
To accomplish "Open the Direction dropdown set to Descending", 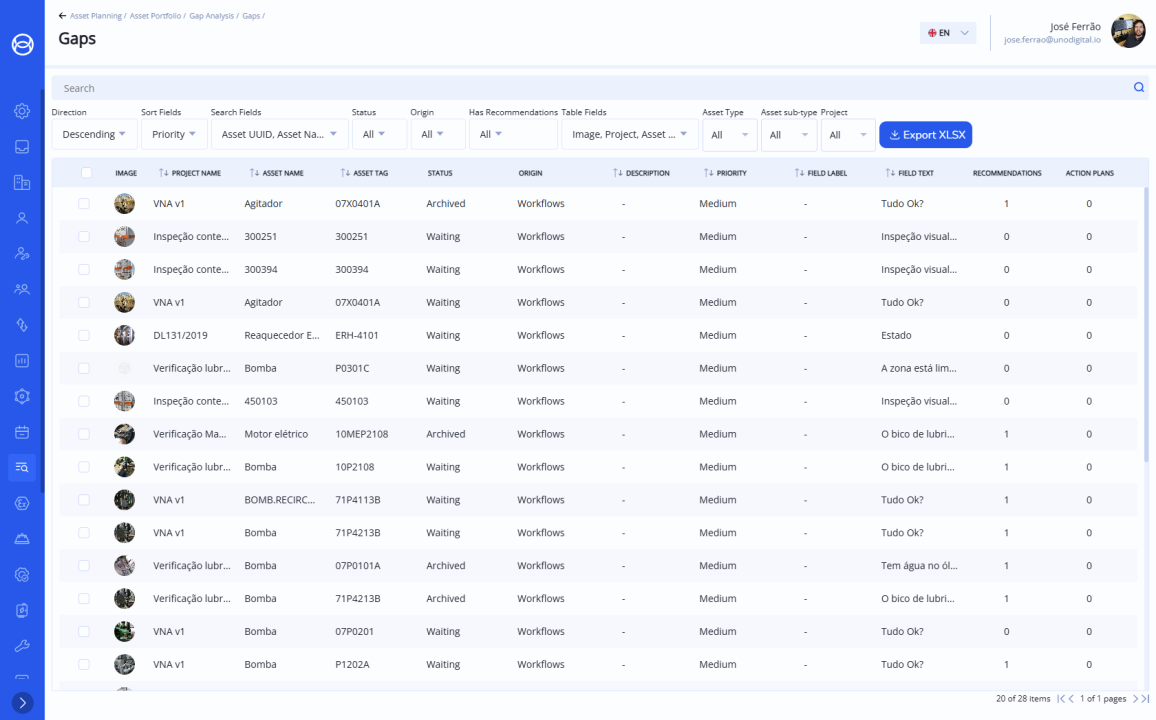I will click(x=94, y=134).
